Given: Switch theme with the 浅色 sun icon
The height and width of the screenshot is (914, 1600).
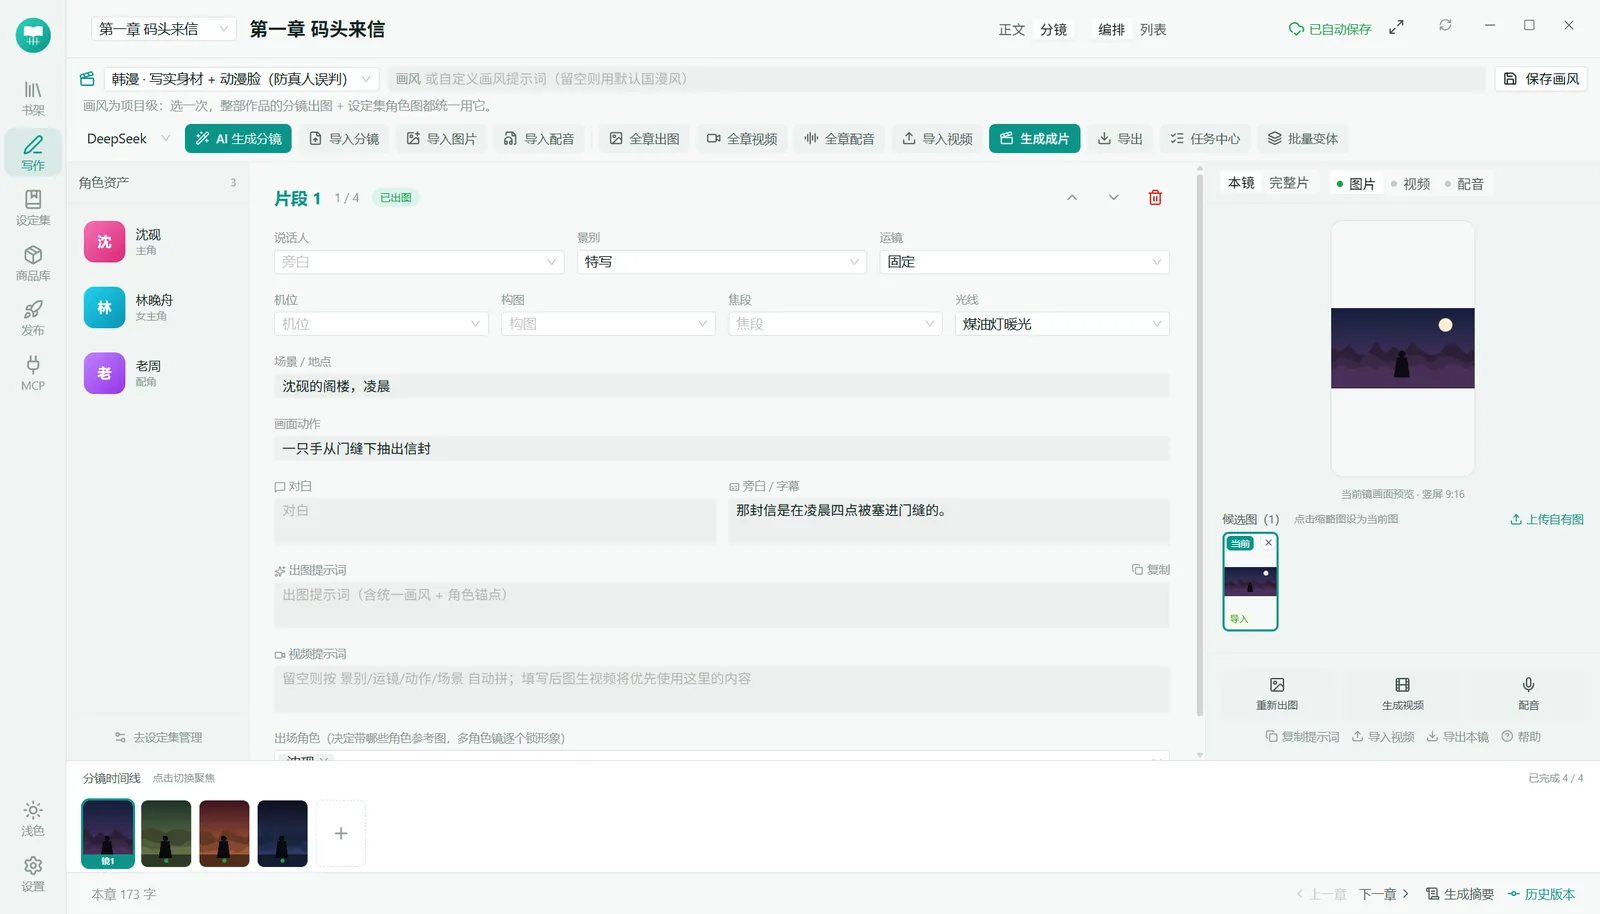Looking at the screenshot, I should click(x=33, y=818).
